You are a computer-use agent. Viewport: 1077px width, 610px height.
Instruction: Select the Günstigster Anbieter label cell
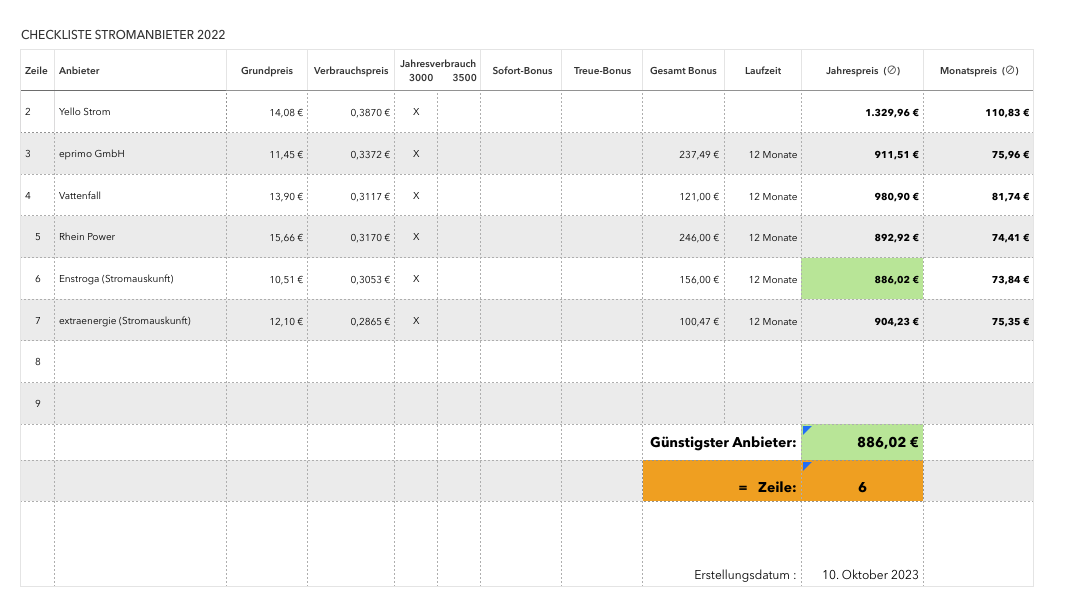722,442
